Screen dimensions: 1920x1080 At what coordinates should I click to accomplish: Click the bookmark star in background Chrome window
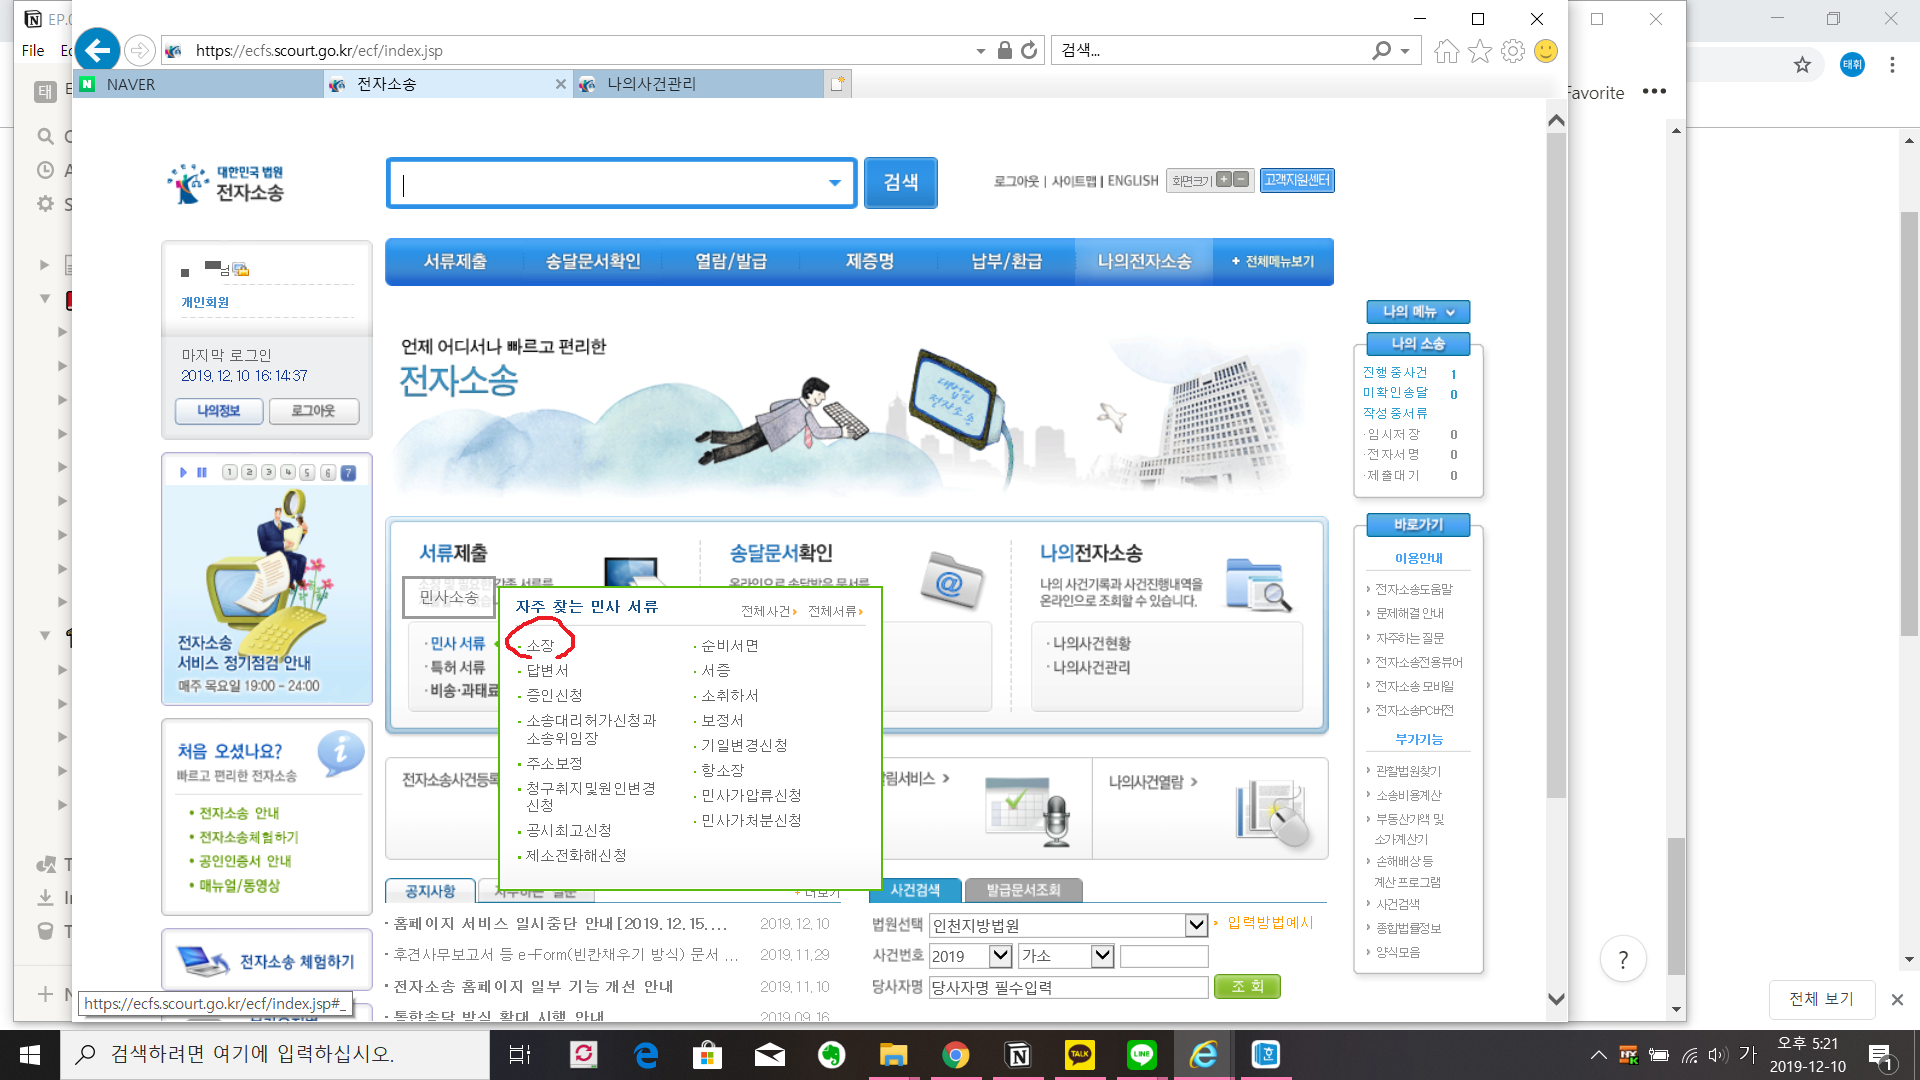(1802, 65)
